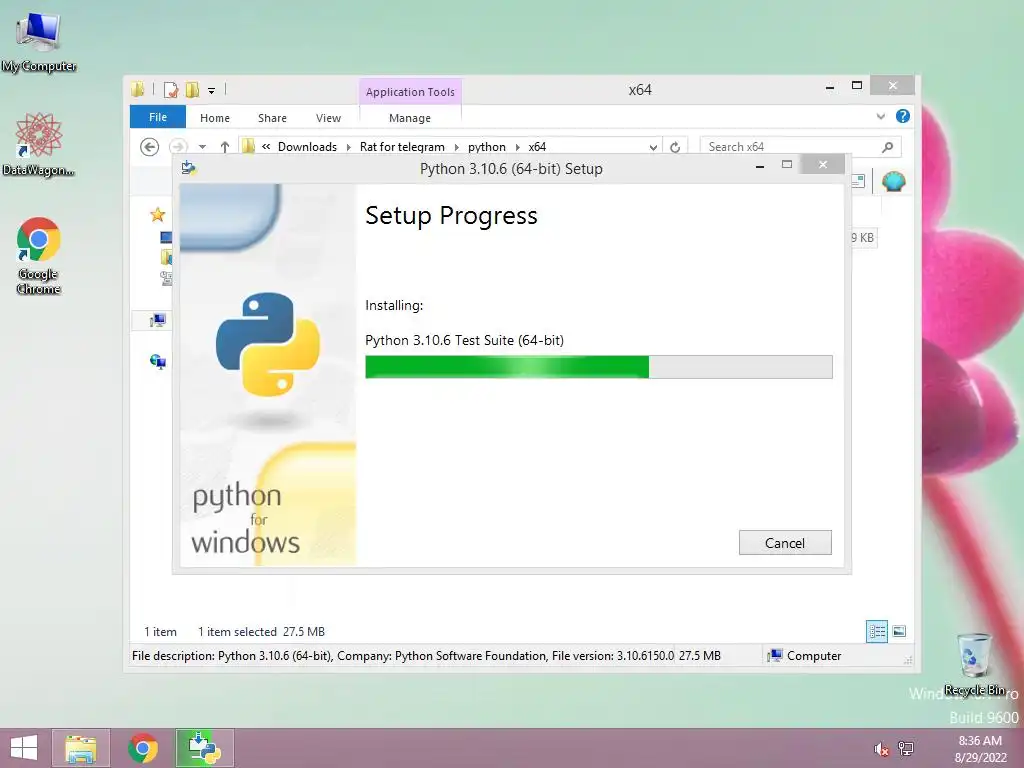1024x768 pixels.
Task: Open Google Chrome desktop shortcut
Action: [x=39, y=255]
